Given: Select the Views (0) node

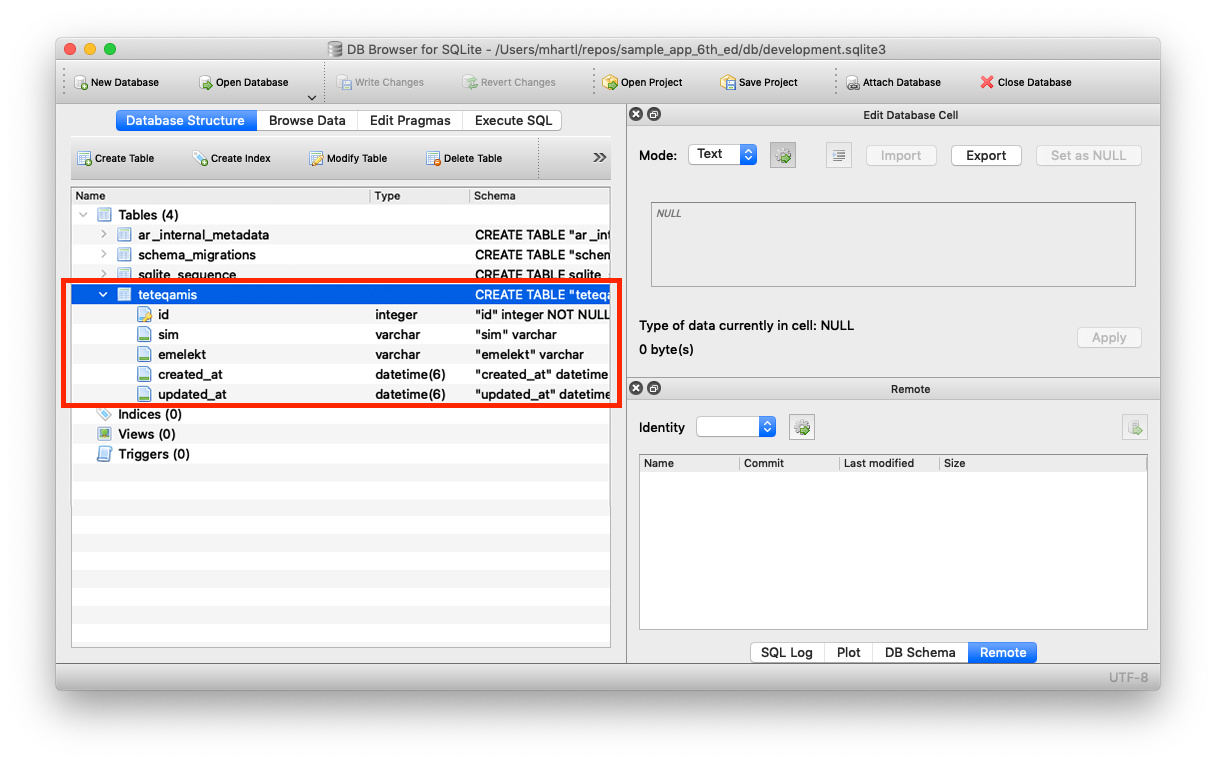Looking at the screenshot, I should [341, 434].
